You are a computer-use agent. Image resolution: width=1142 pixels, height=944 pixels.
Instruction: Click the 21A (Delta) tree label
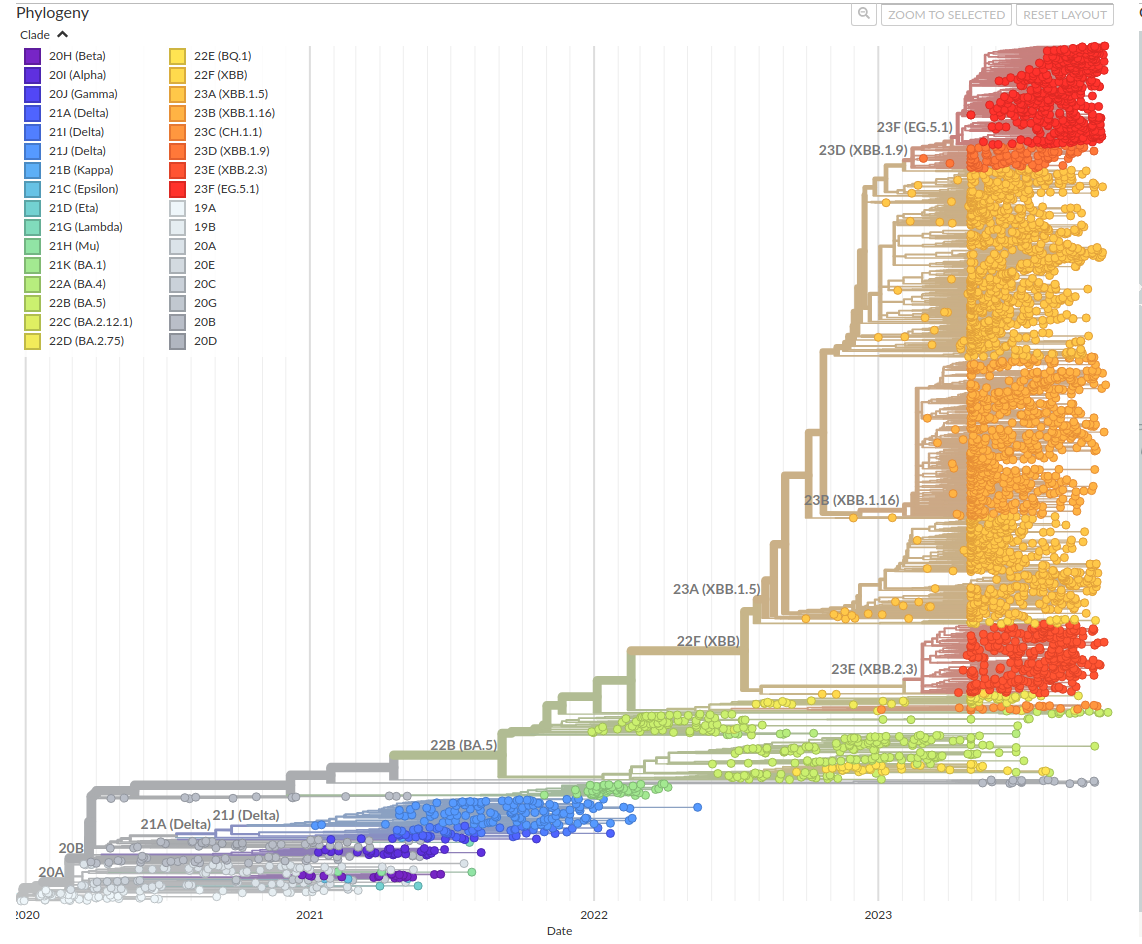point(176,824)
